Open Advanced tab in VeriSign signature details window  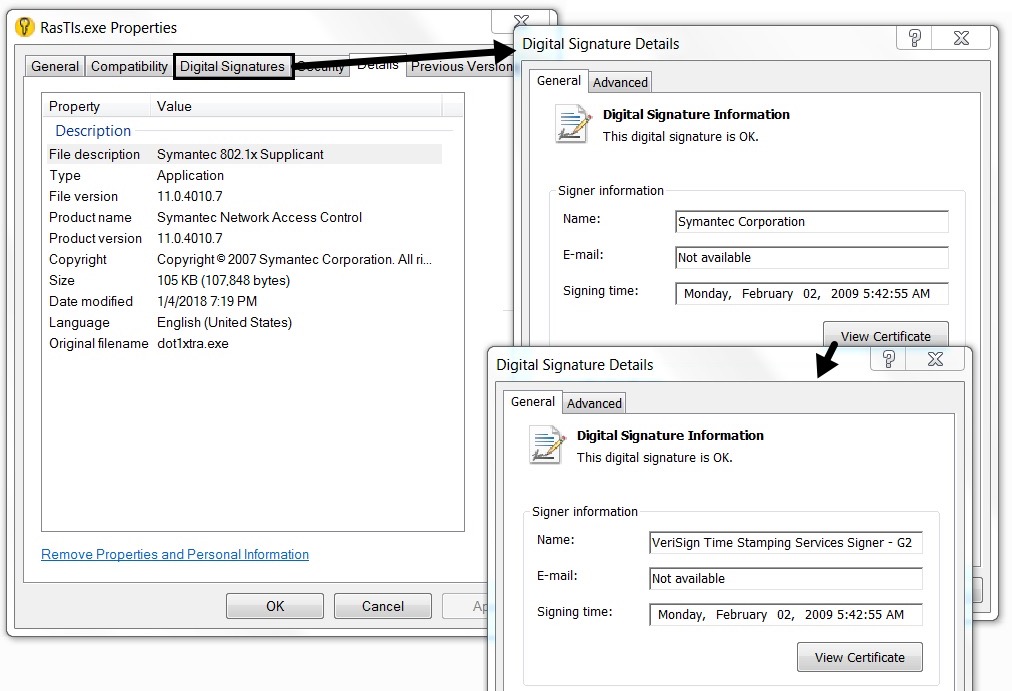(x=594, y=404)
